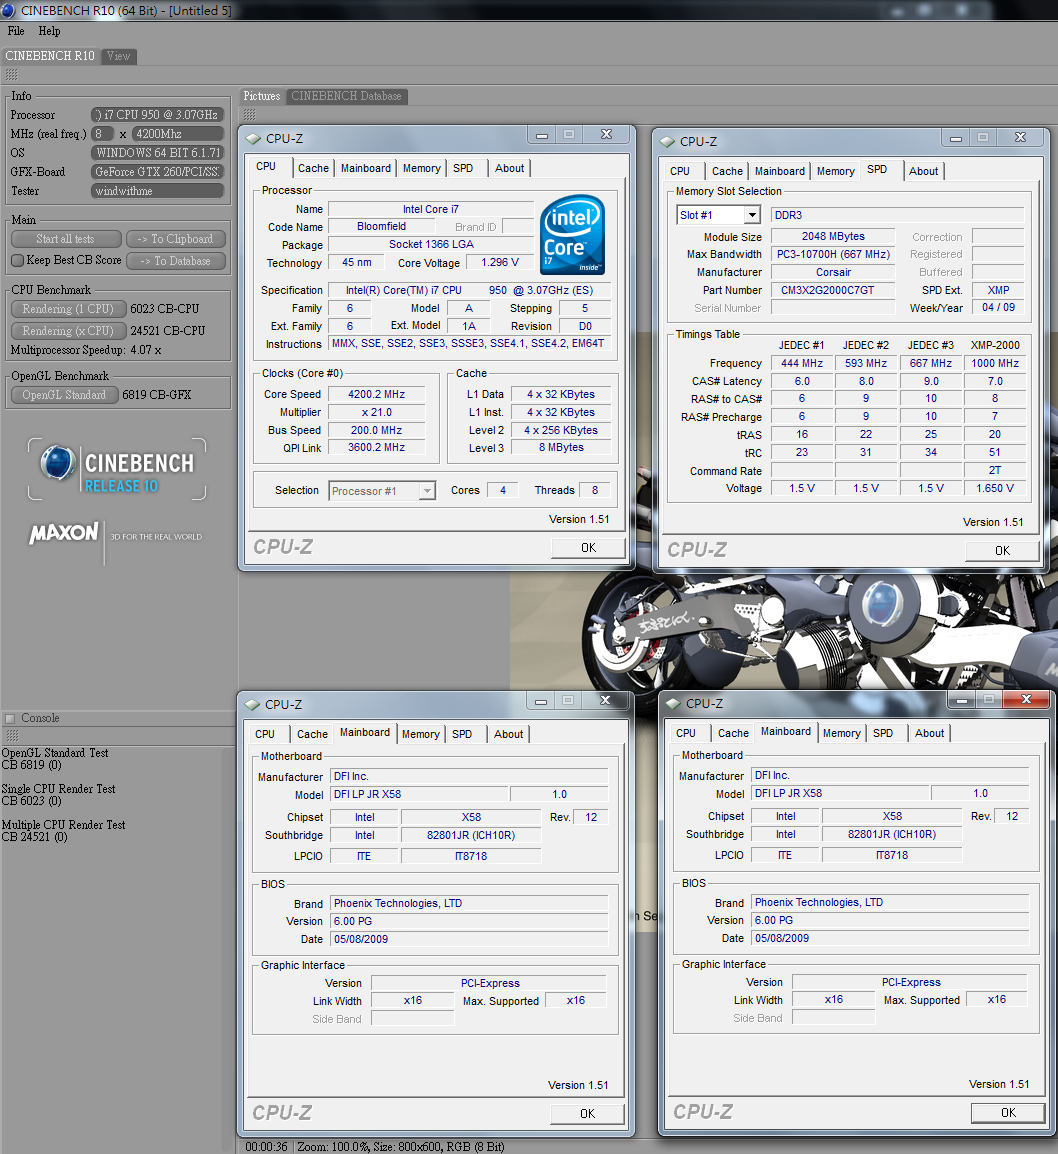The image size is (1058, 1154).
Task: Expand the Slot #1 memory slot dropdown
Action: click(x=752, y=216)
